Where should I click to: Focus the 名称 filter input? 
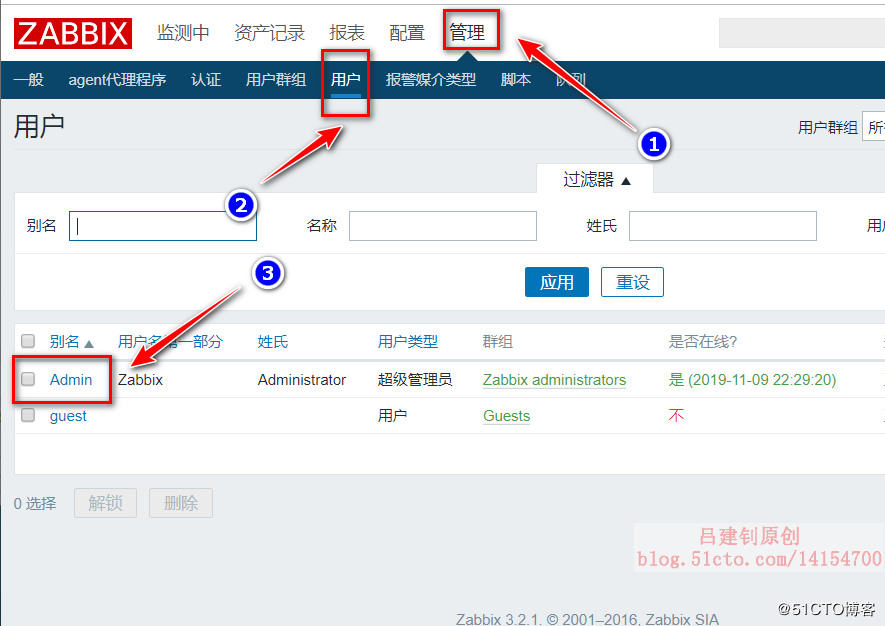pos(442,226)
